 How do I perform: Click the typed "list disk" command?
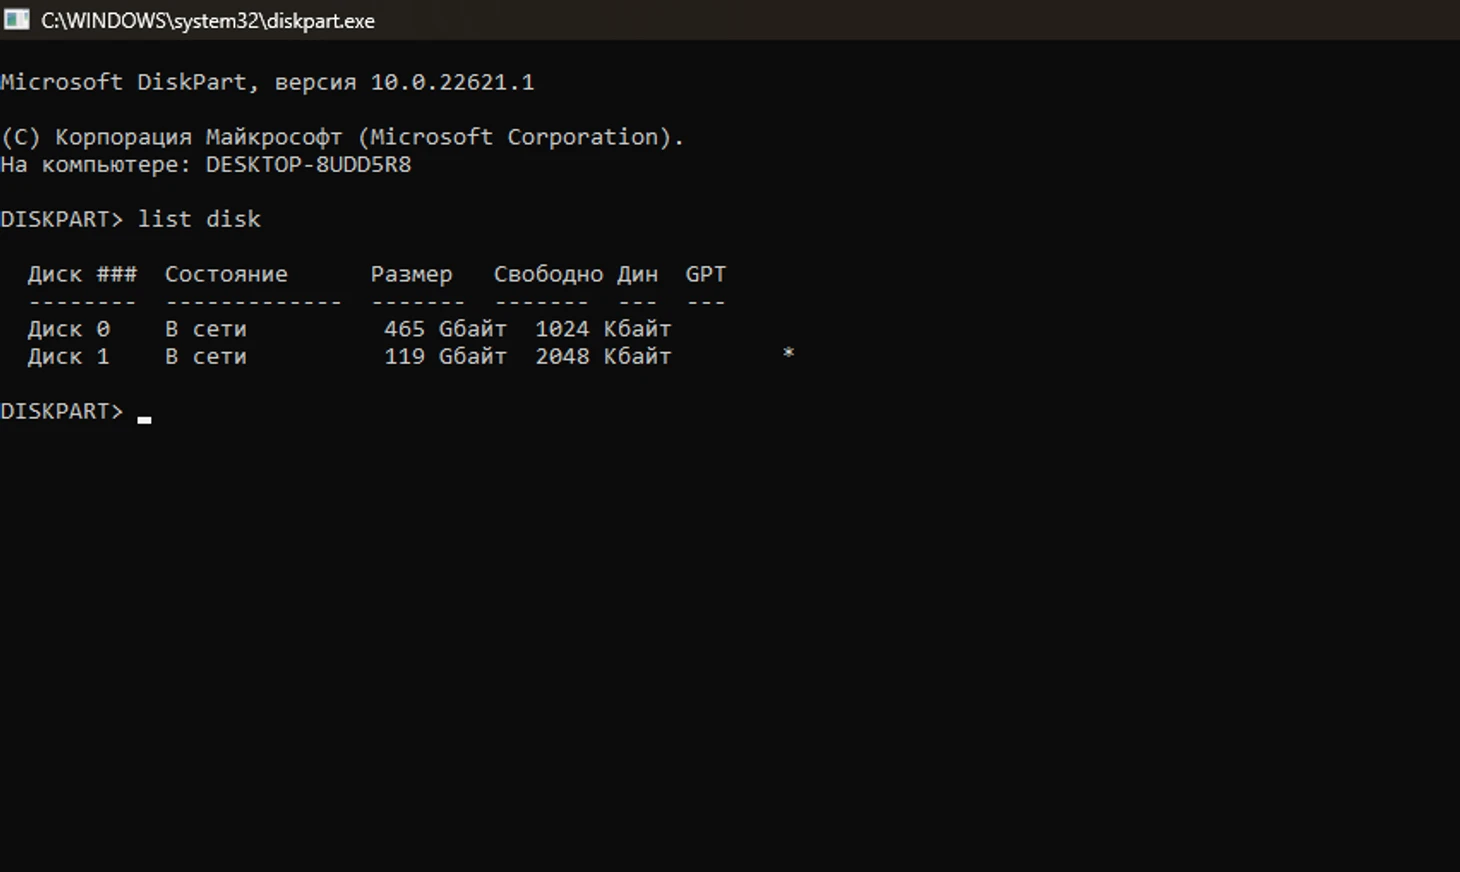[199, 219]
